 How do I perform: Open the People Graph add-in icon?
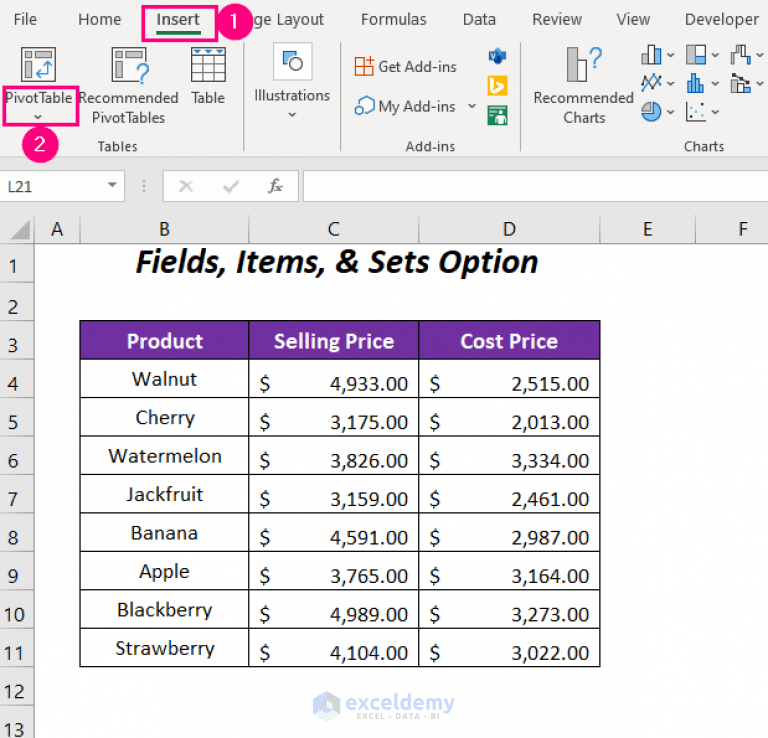497,116
